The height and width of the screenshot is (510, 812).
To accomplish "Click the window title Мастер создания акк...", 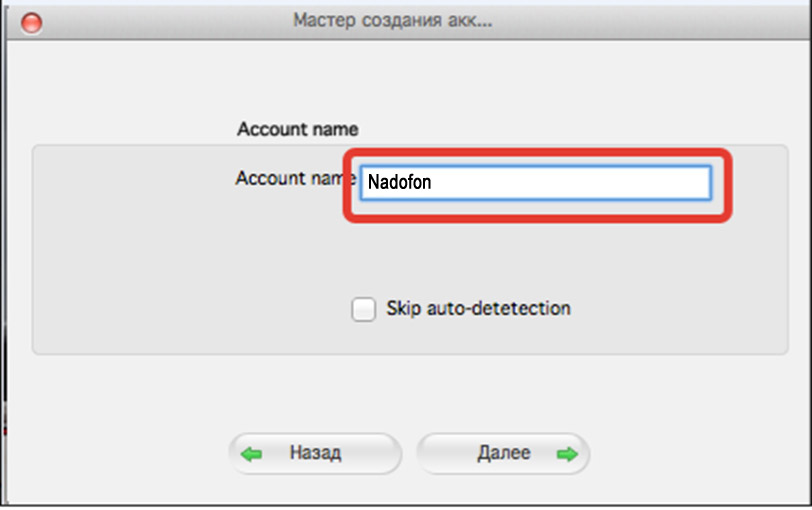I will click(x=393, y=21).
